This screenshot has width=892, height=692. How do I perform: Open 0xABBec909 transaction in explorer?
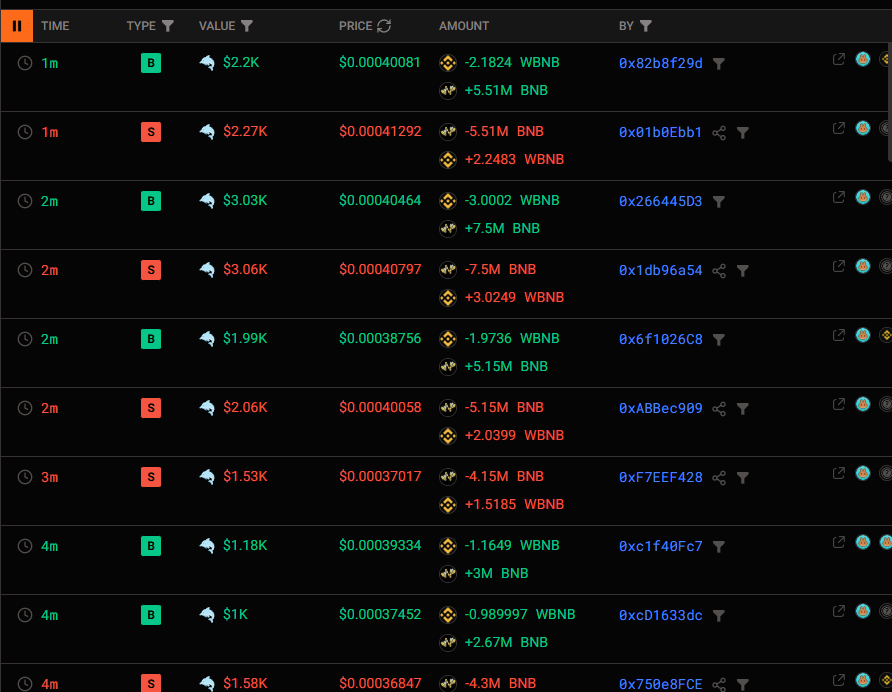point(839,404)
